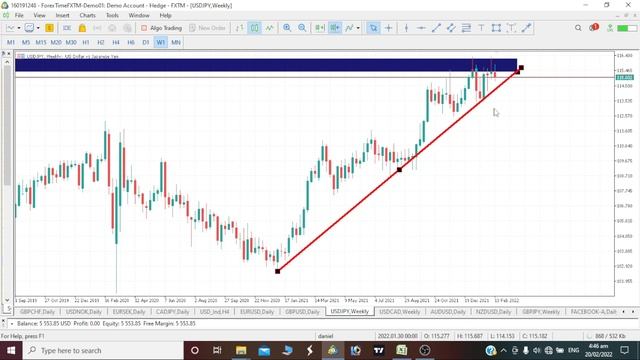The width and height of the screenshot is (640, 360).
Task: Open the File menu
Action: [19, 15]
